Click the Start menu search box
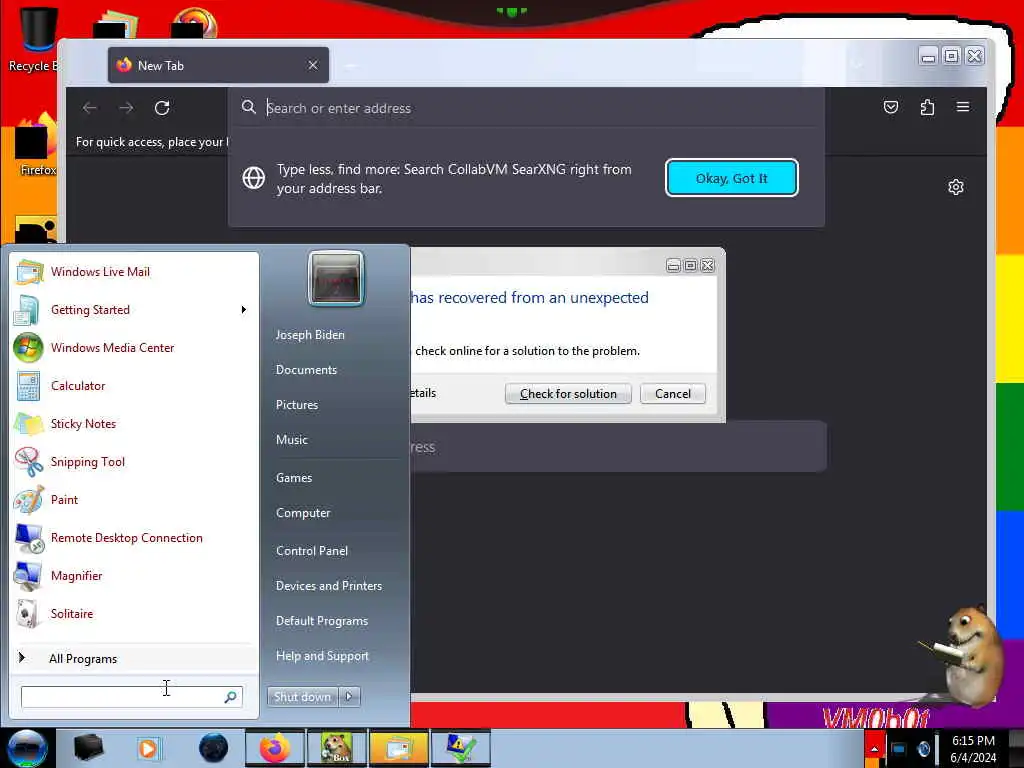This screenshot has height=768, width=1024. (131, 697)
